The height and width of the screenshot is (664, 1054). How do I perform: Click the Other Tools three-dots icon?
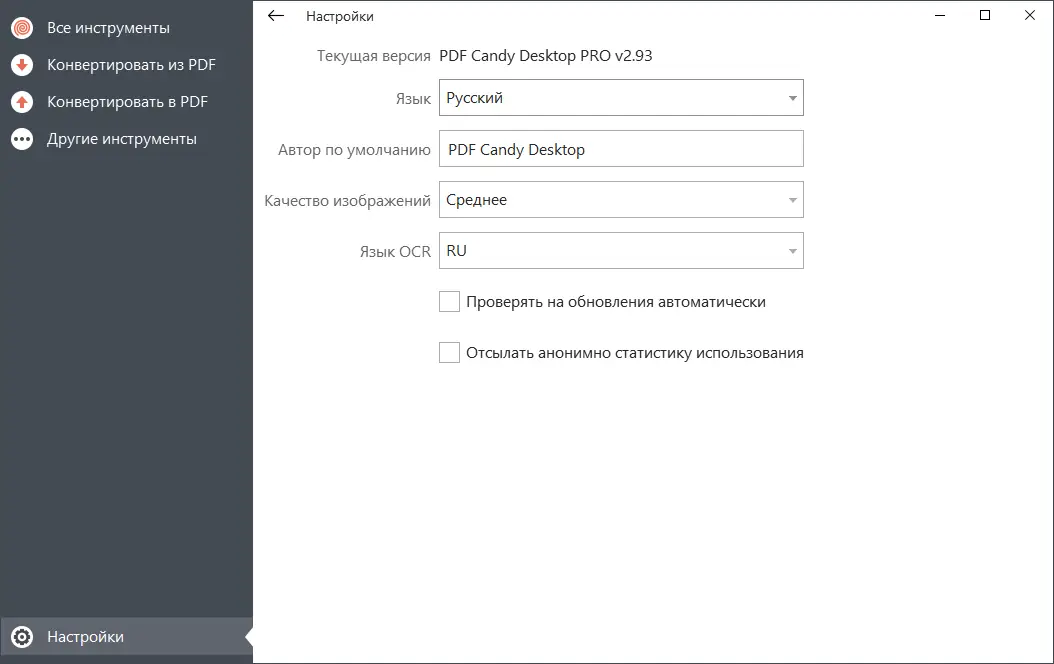[22, 139]
